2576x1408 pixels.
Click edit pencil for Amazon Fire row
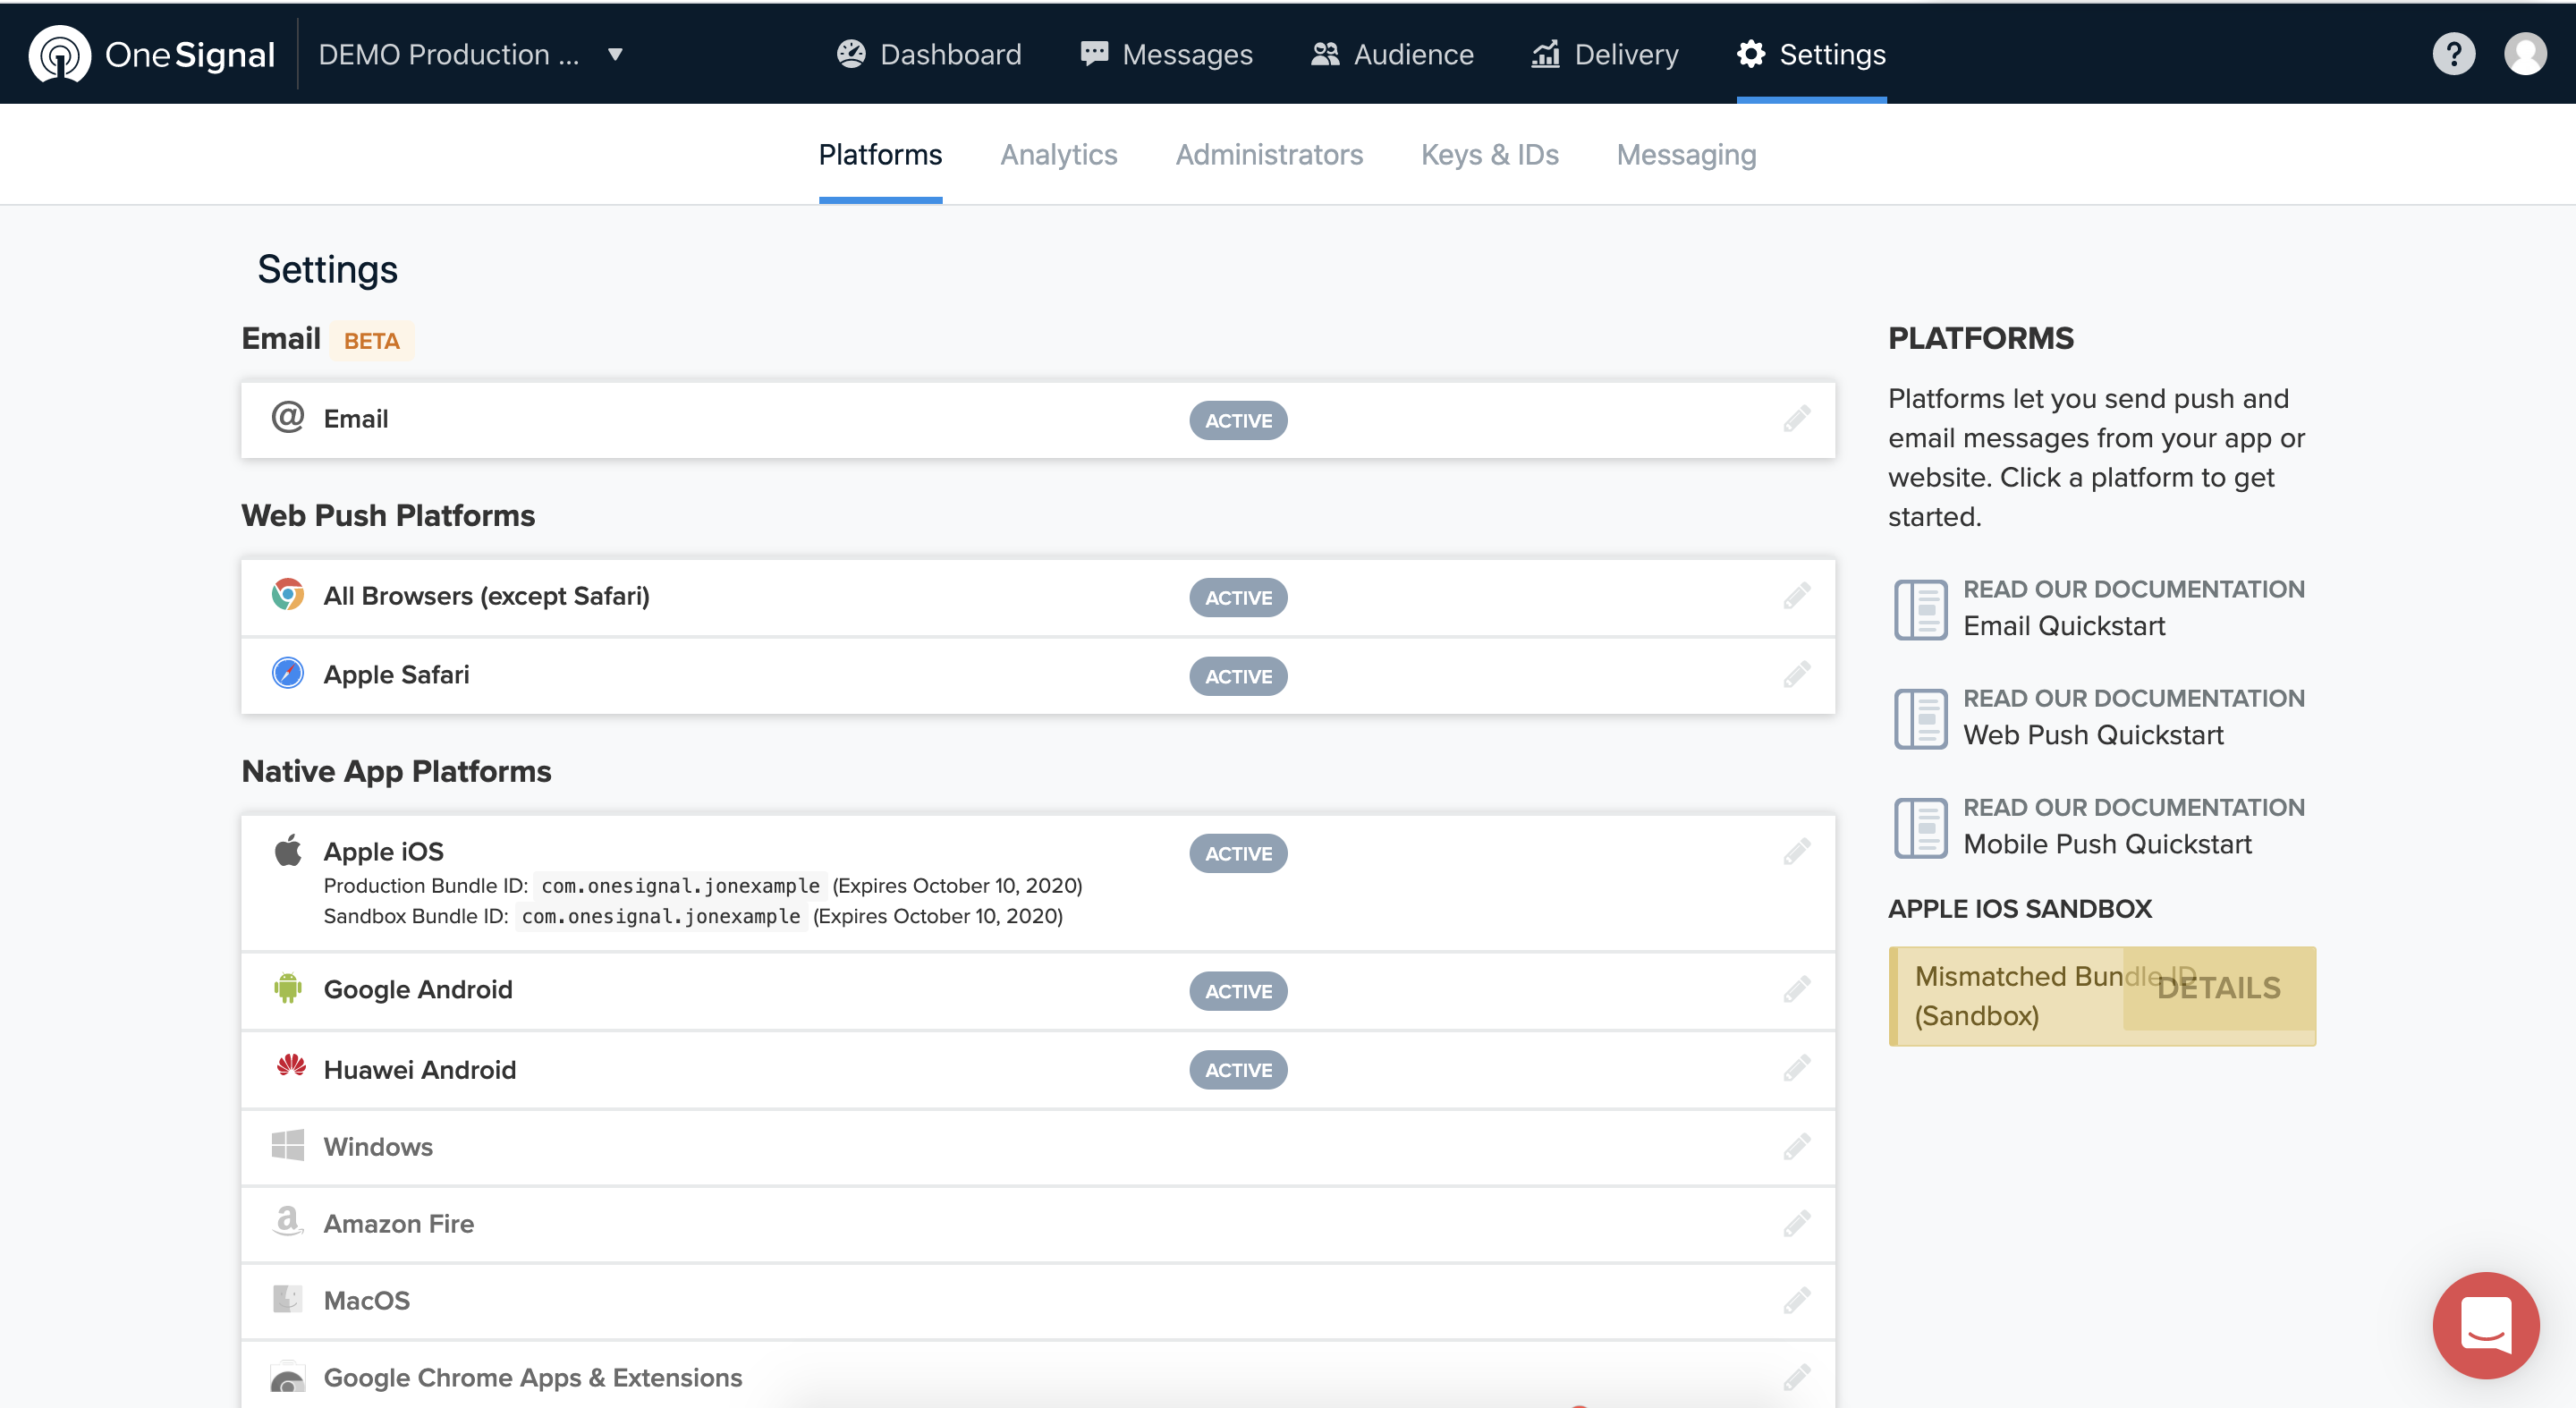click(x=1796, y=1223)
